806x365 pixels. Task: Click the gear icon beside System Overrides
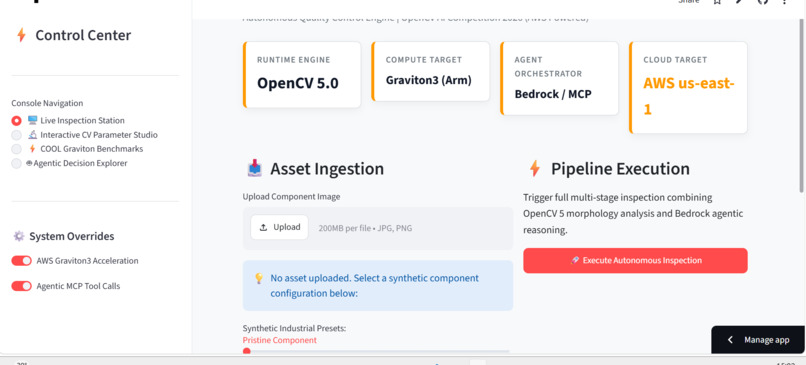pos(19,236)
